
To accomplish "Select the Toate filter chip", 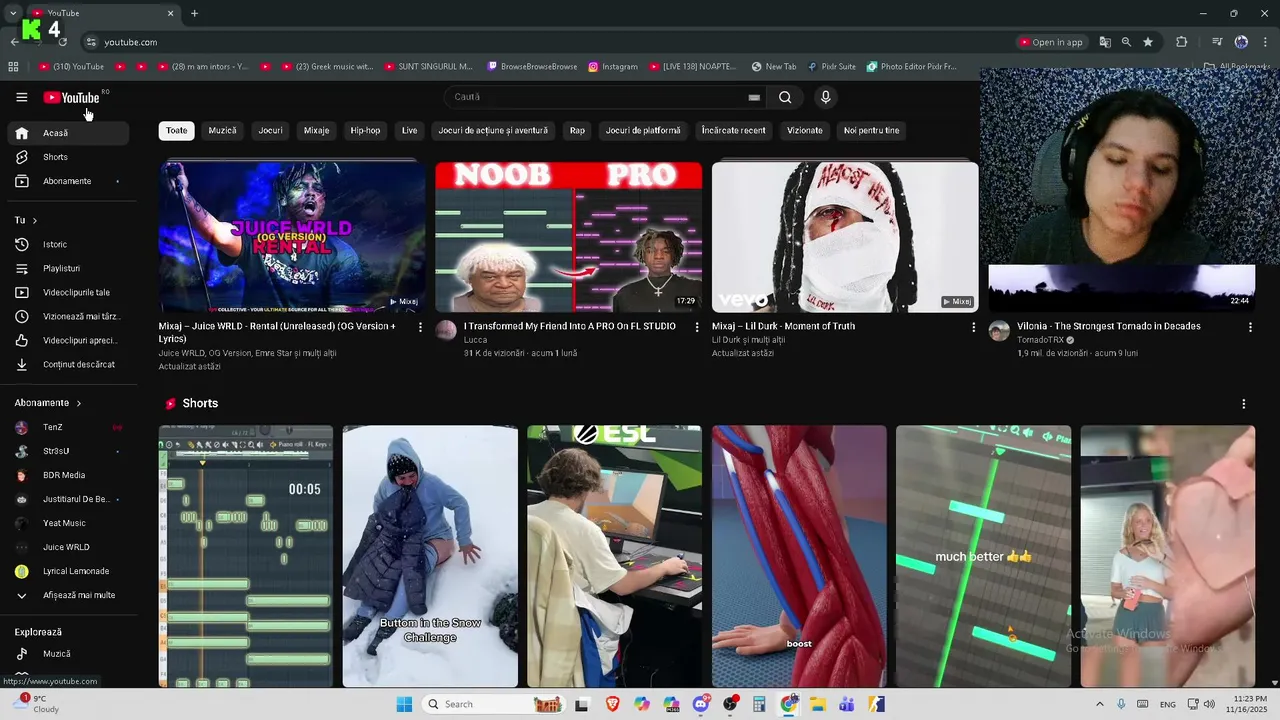I will pyautogui.click(x=176, y=131).
